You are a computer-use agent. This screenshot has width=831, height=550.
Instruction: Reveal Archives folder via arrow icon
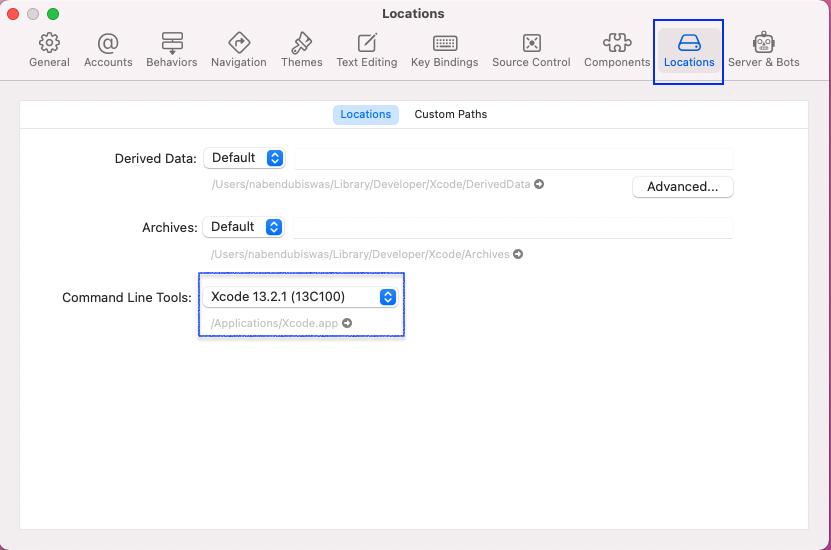click(x=518, y=254)
